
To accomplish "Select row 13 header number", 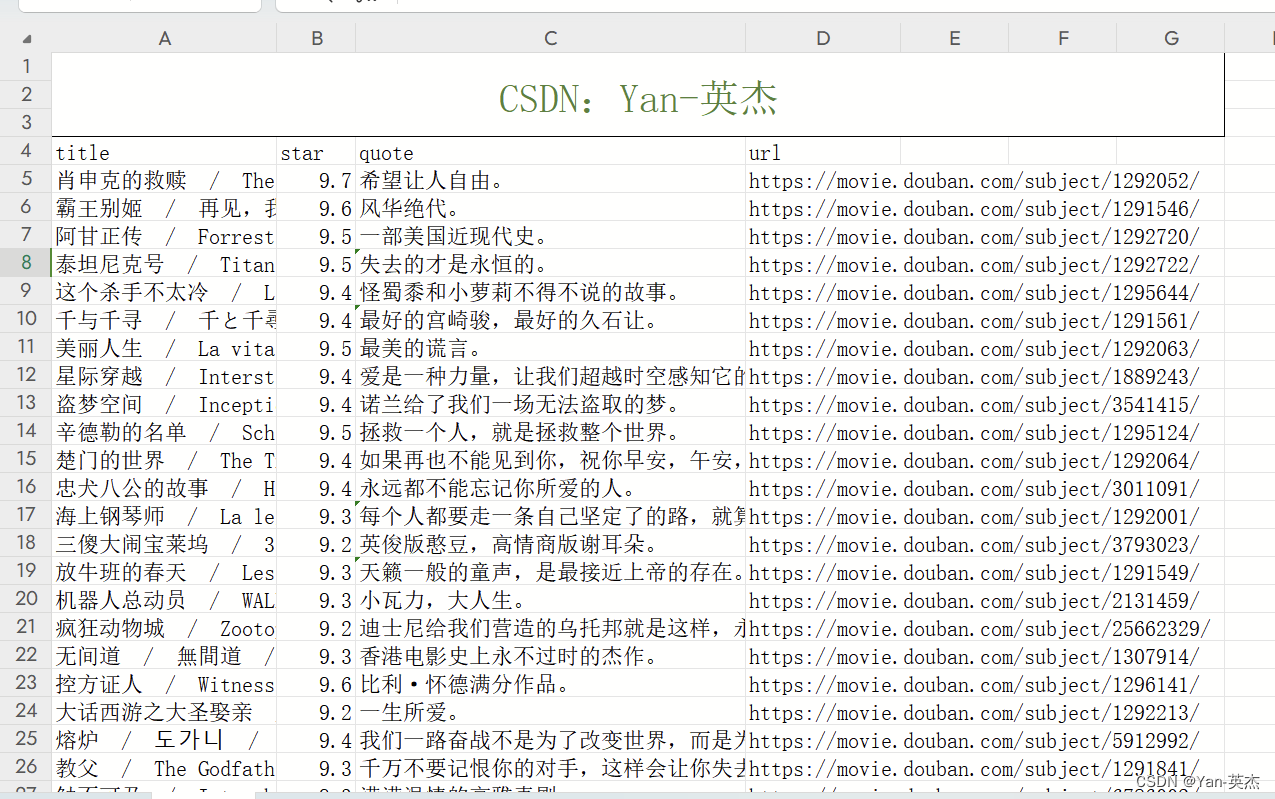I will 27,403.
